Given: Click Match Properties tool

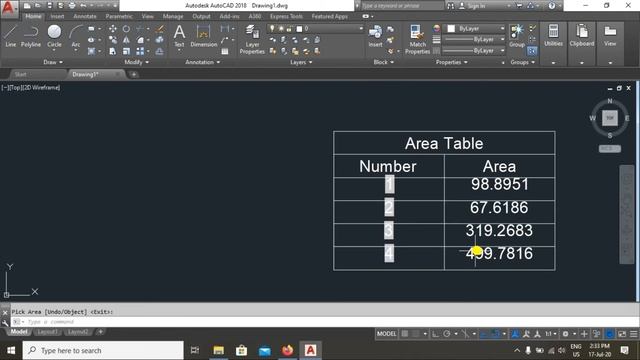Looking at the screenshot, I should coord(417,39).
